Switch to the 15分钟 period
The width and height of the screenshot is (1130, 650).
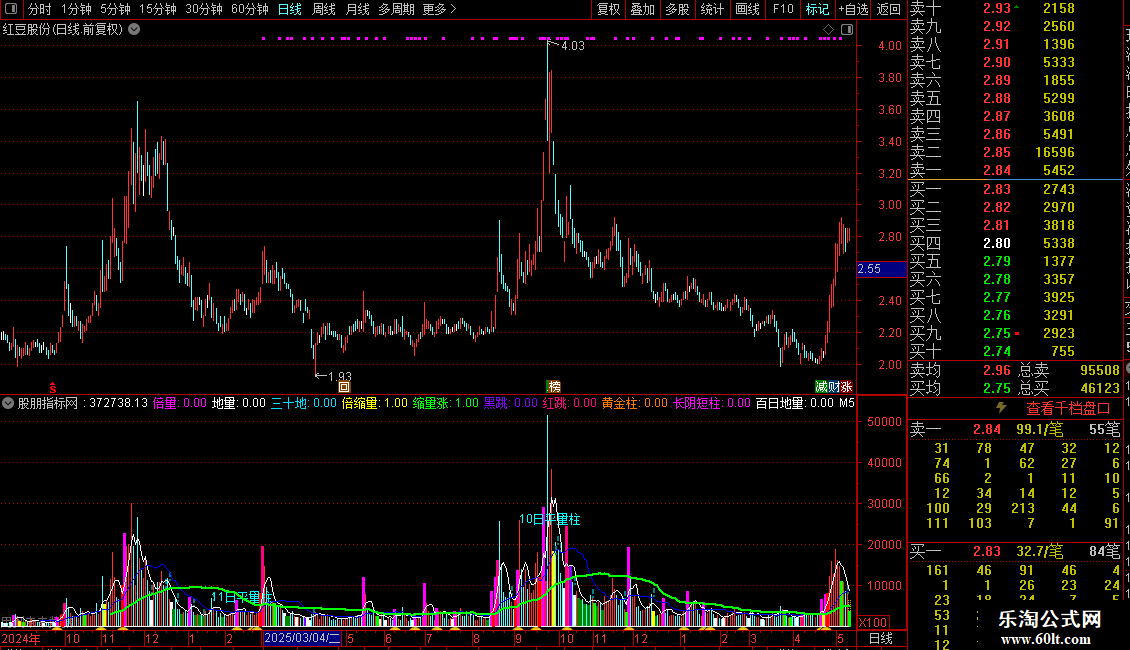[x=158, y=9]
